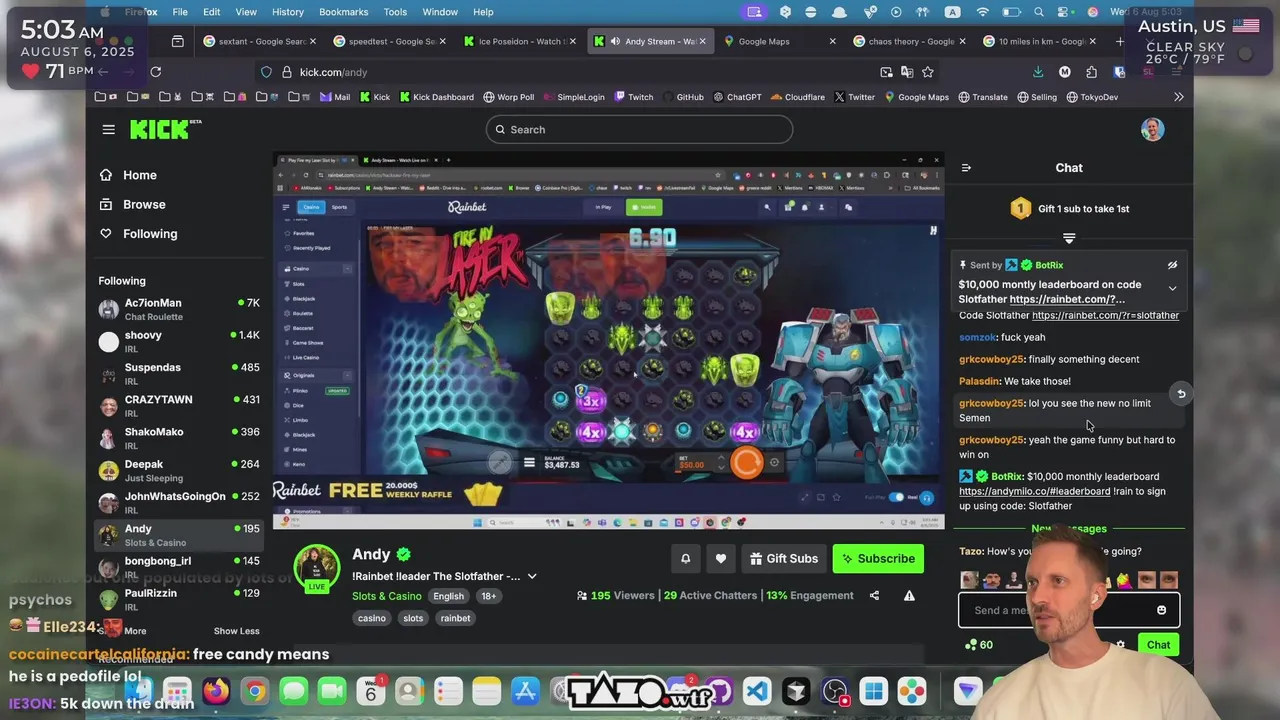Open the Bookmarks menu in menu bar

pos(342,12)
